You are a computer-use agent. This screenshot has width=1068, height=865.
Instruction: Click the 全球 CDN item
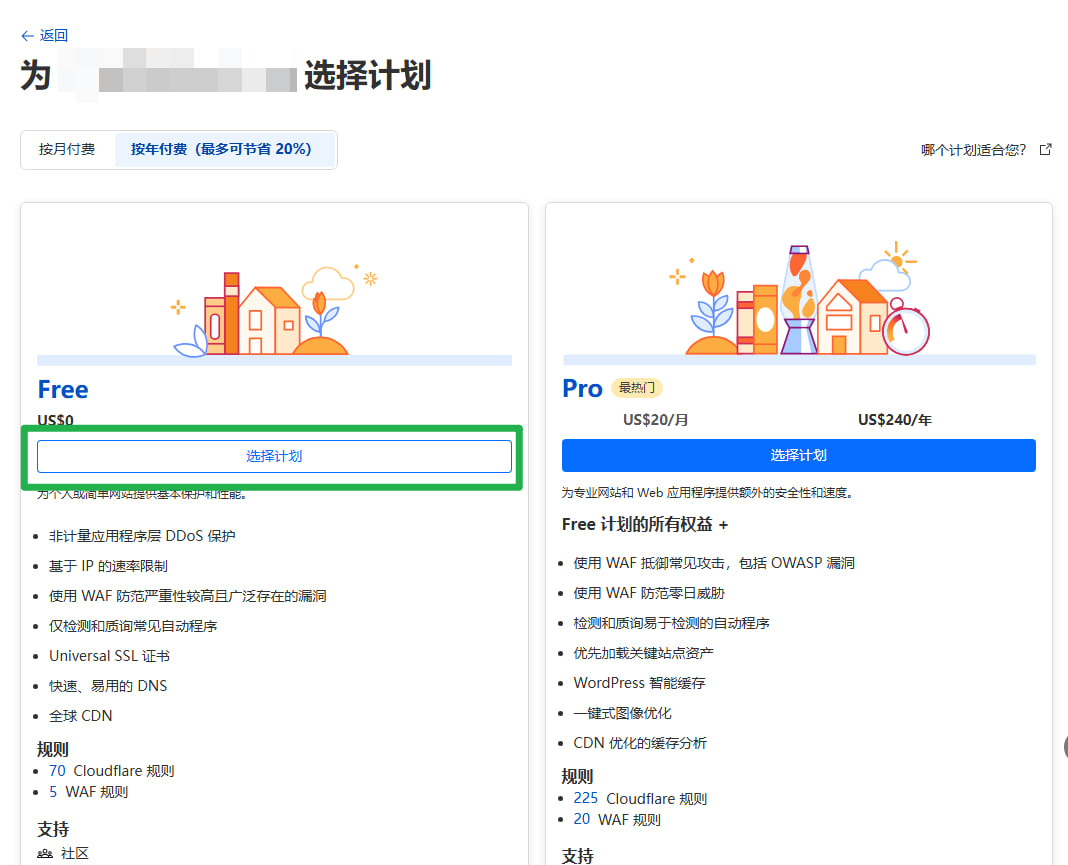pyautogui.click(x=80, y=716)
